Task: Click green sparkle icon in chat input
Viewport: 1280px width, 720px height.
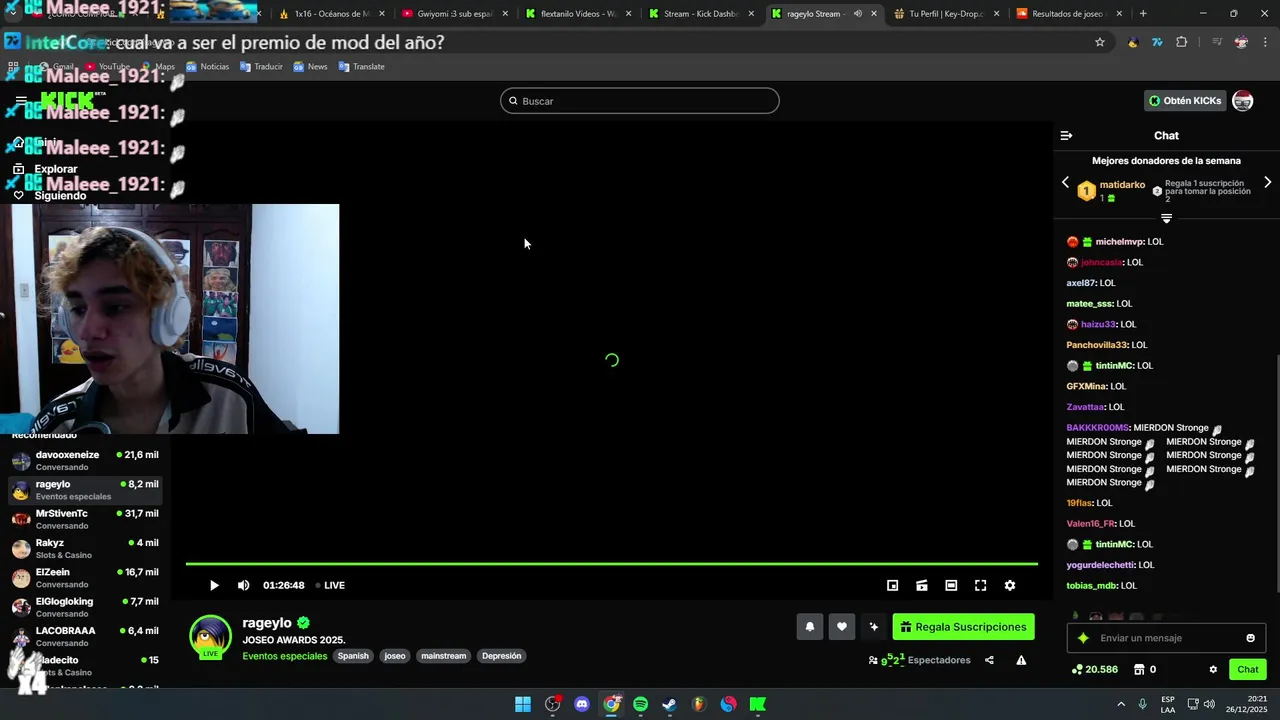Action: coord(1083,638)
